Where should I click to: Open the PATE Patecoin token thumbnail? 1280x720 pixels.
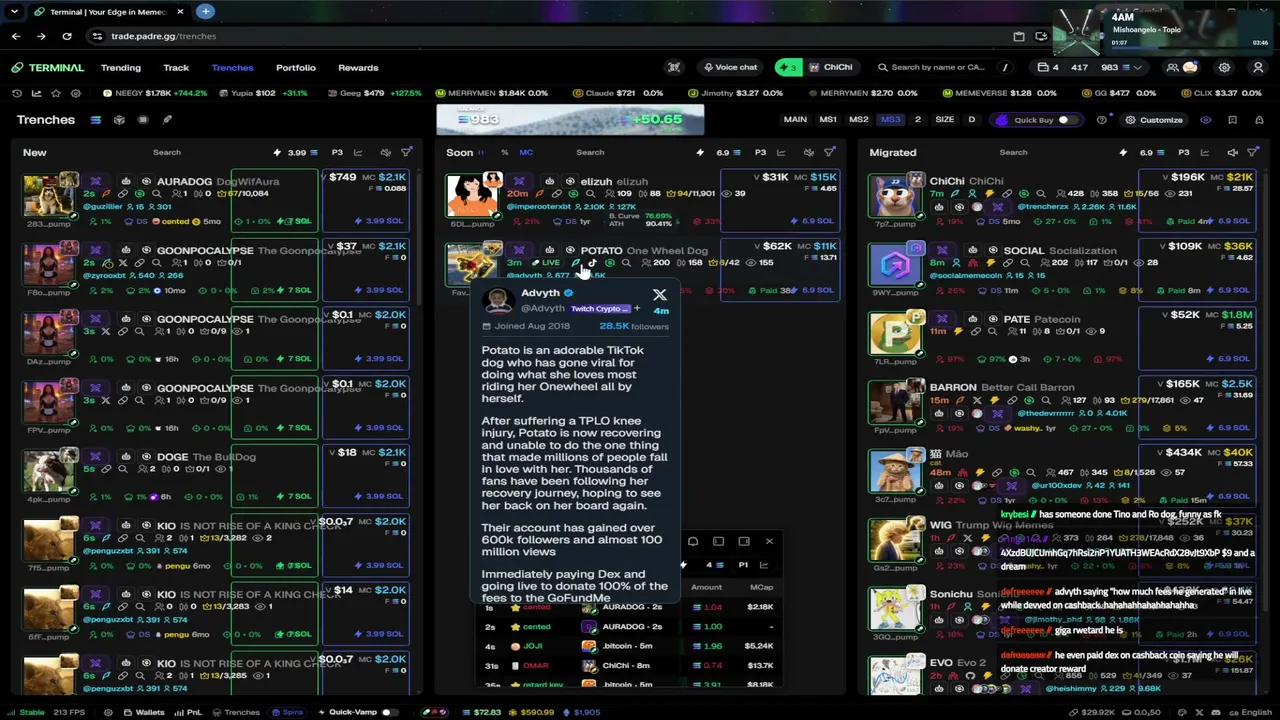tap(895, 334)
